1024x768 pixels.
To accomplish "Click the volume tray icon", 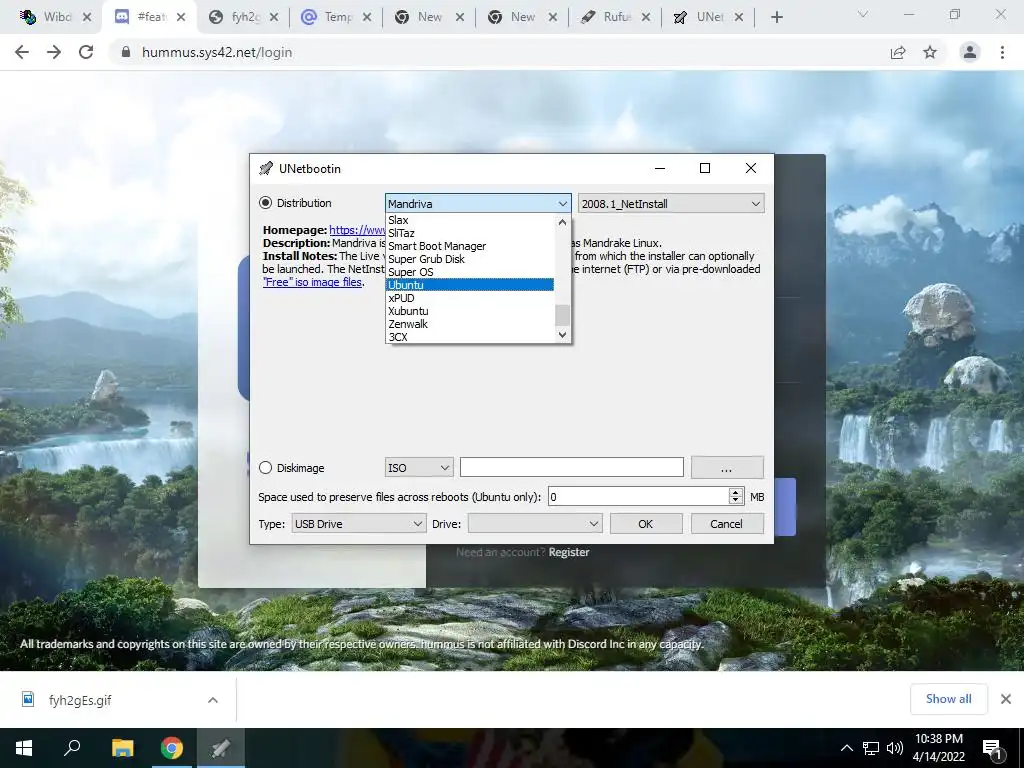I will [x=895, y=748].
